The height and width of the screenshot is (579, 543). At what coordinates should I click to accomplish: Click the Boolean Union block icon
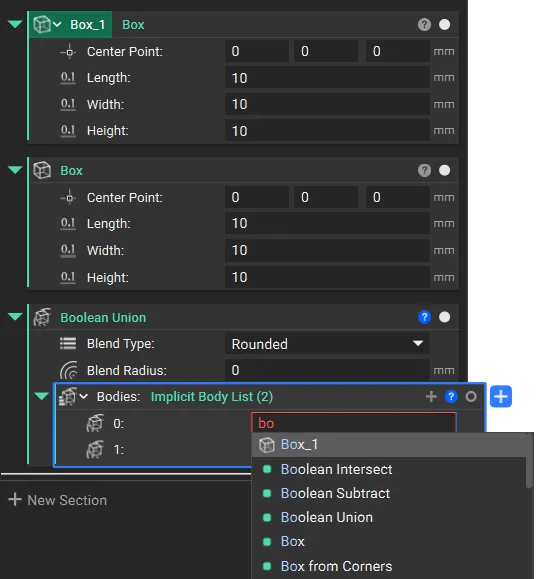[42, 317]
